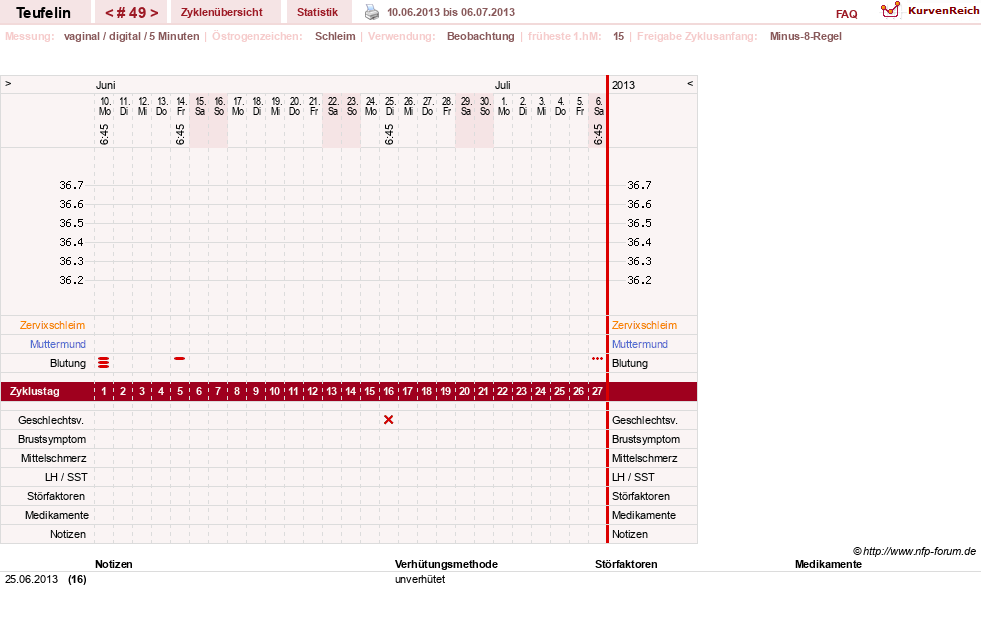Click the 6:45 time on the 10. Mo column

coord(104,134)
